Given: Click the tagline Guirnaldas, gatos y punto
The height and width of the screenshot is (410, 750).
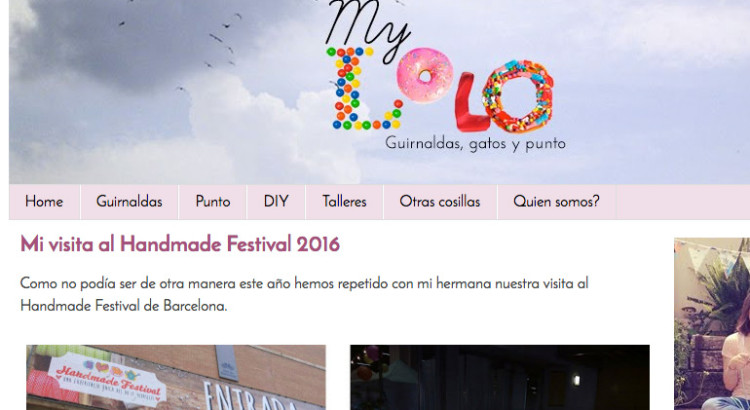Looking at the screenshot, I should pyautogui.click(x=475, y=144).
